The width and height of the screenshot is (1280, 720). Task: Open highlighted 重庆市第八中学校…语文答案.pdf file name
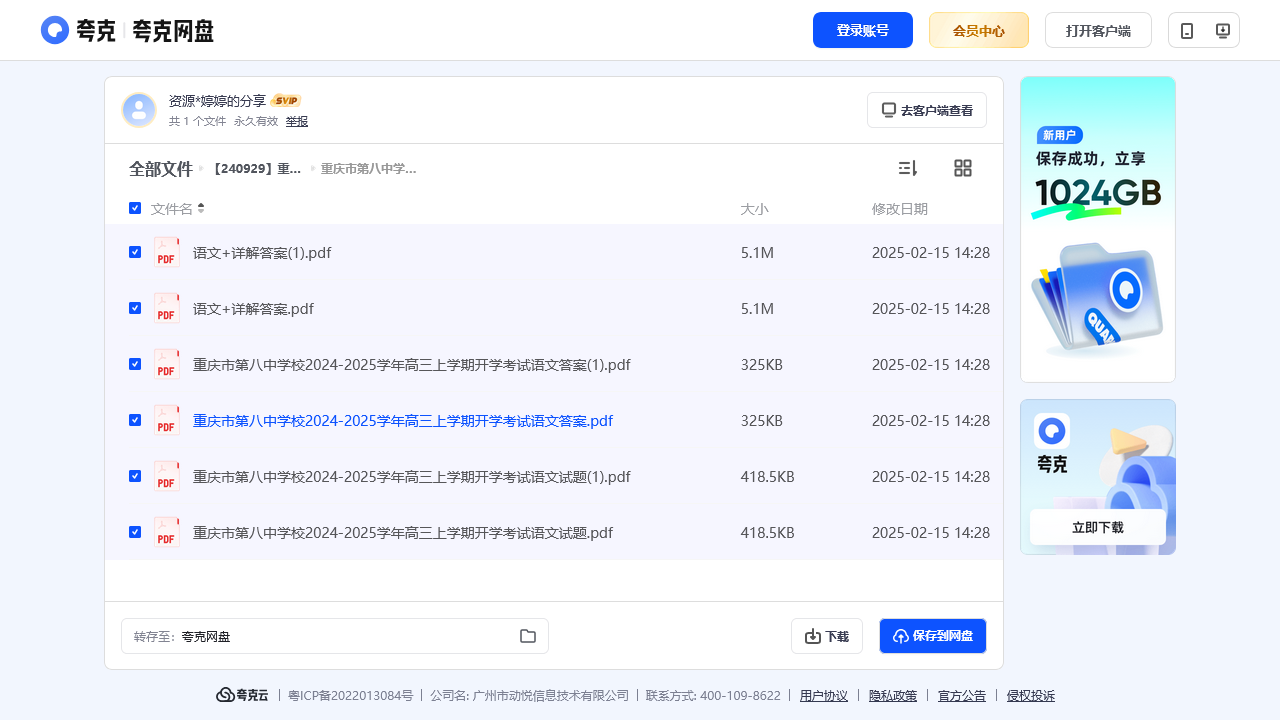[403, 421]
